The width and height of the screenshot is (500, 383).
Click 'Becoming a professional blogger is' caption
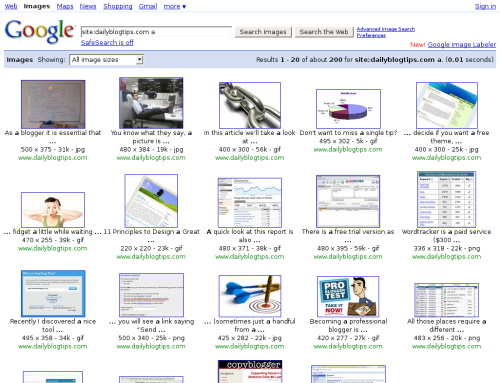[348, 325]
